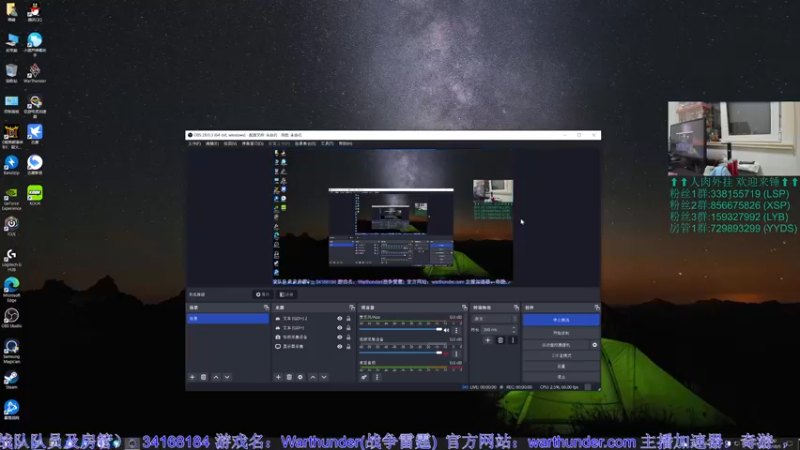Open 设置 from Controls panel
Screen dimensions: 800x450
tap(561, 366)
